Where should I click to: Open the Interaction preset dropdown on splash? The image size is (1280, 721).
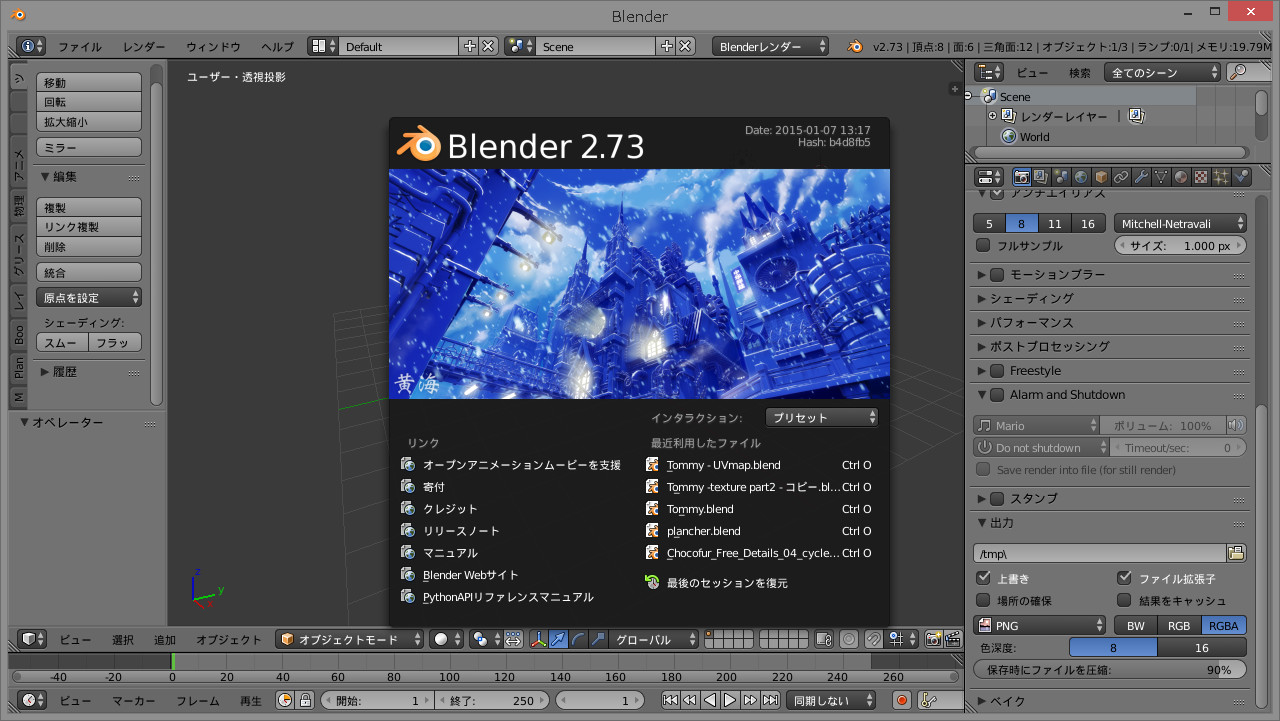822,417
